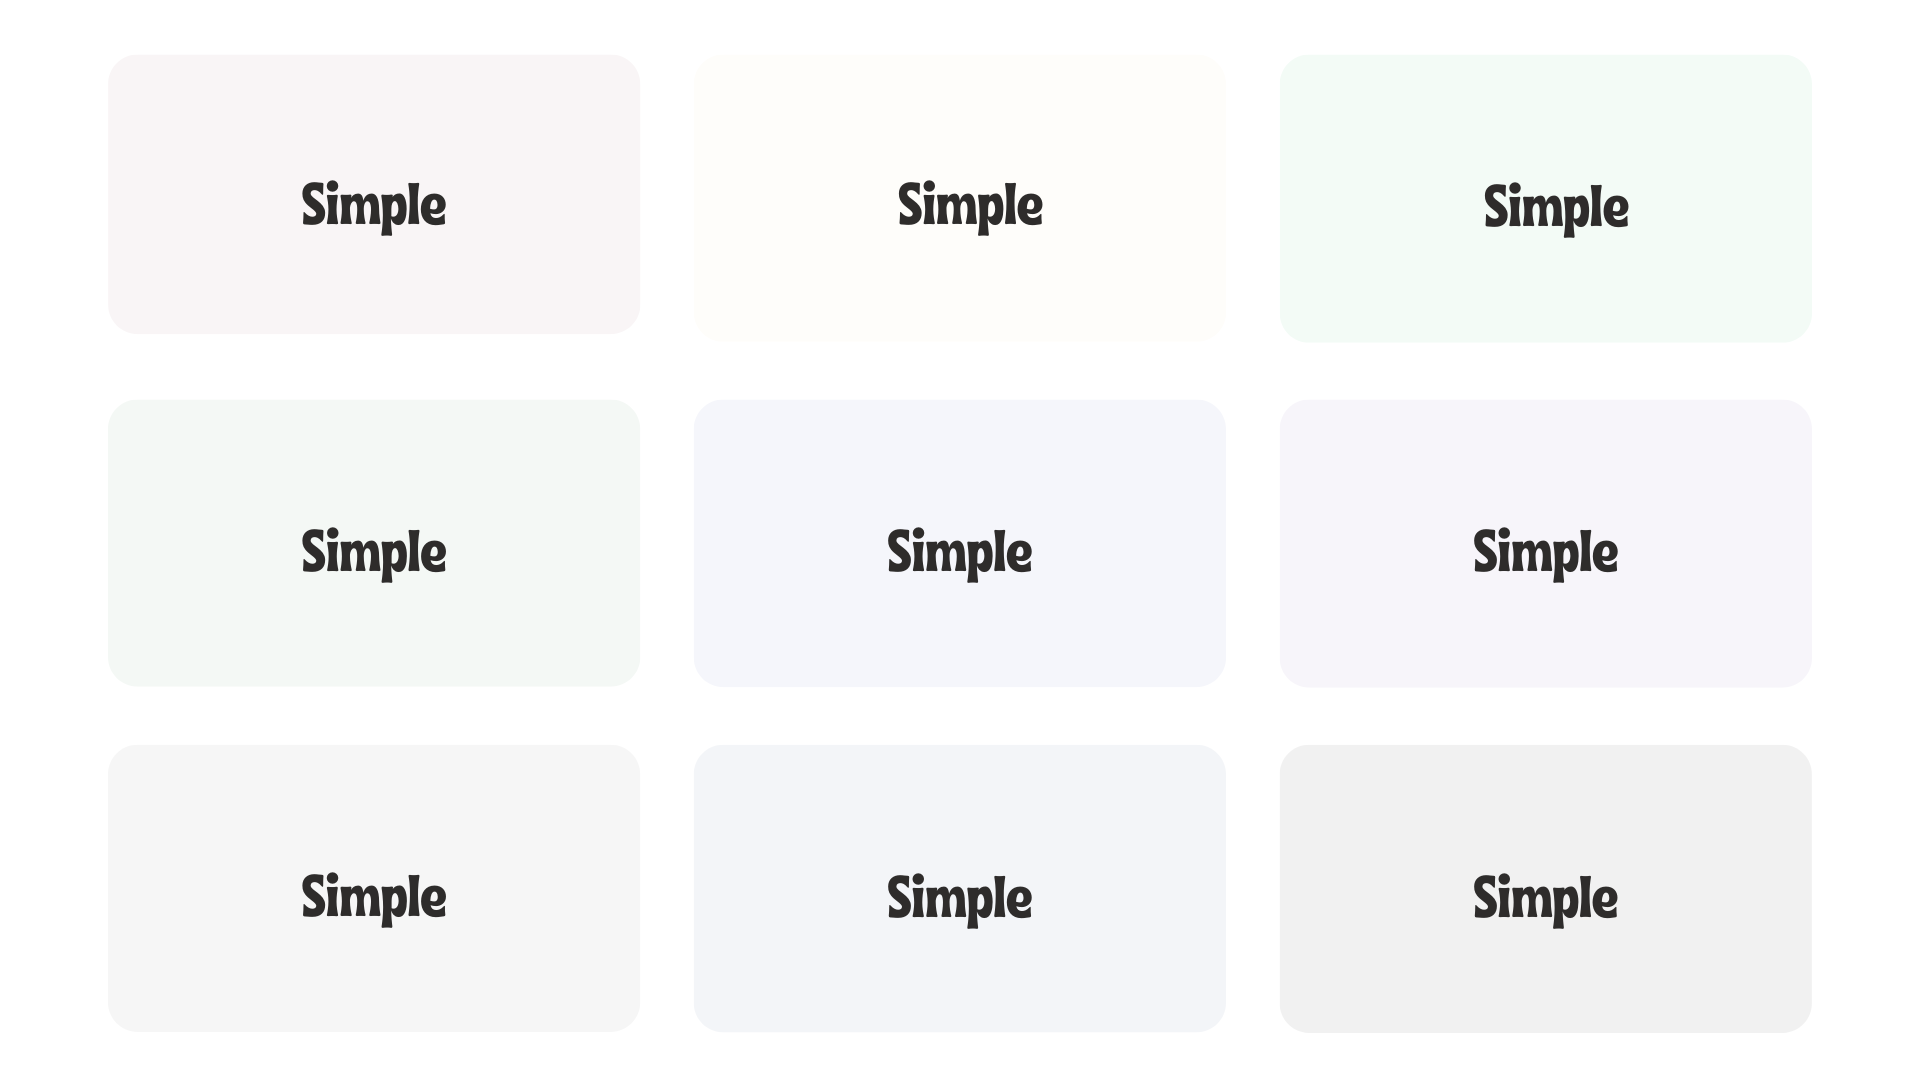This screenshot has height=1080, width=1920.
Task: Click letter S on the pink card
Action: coord(315,204)
